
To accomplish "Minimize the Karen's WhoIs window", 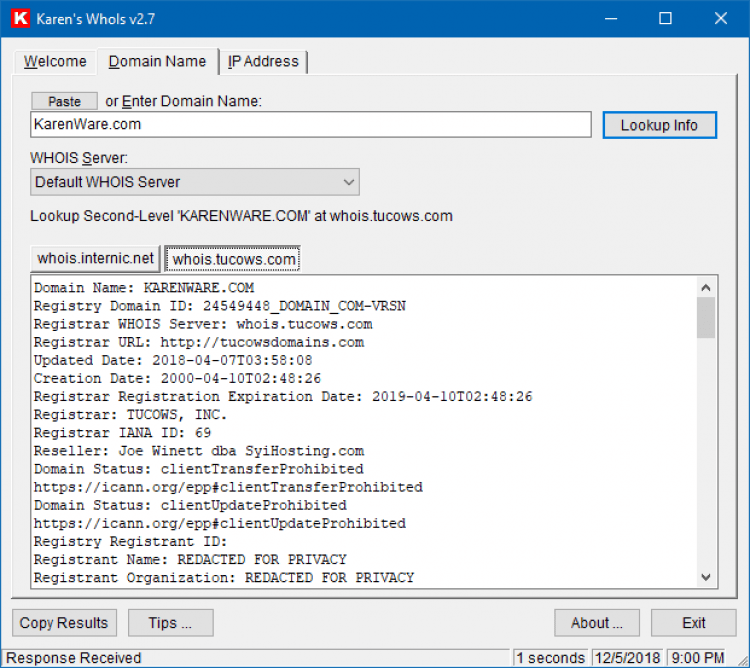I will (611, 19).
